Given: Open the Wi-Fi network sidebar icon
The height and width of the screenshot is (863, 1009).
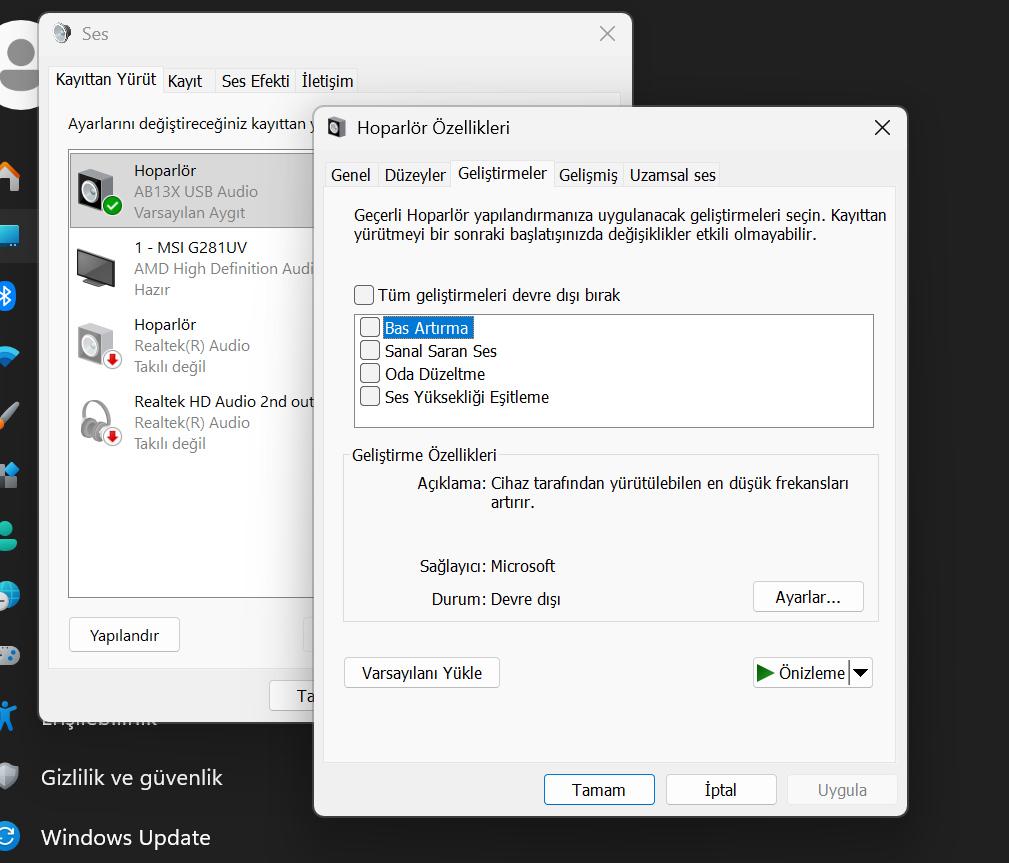Looking at the screenshot, I should [x=9, y=356].
